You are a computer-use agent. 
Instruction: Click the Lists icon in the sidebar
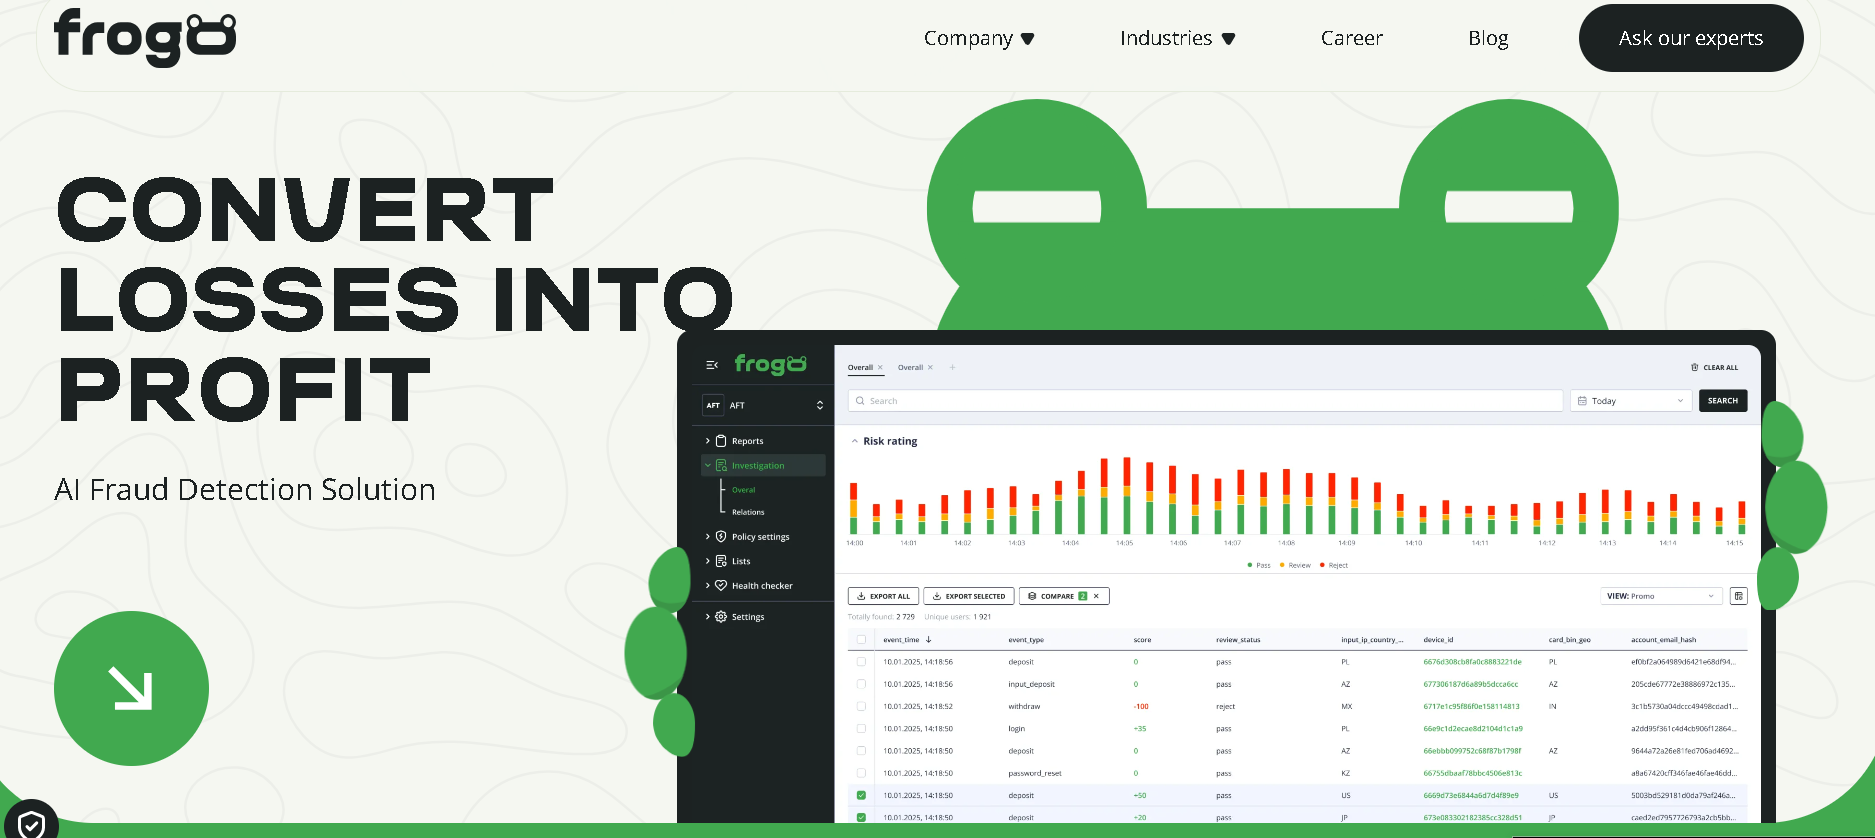click(x=721, y=561)
